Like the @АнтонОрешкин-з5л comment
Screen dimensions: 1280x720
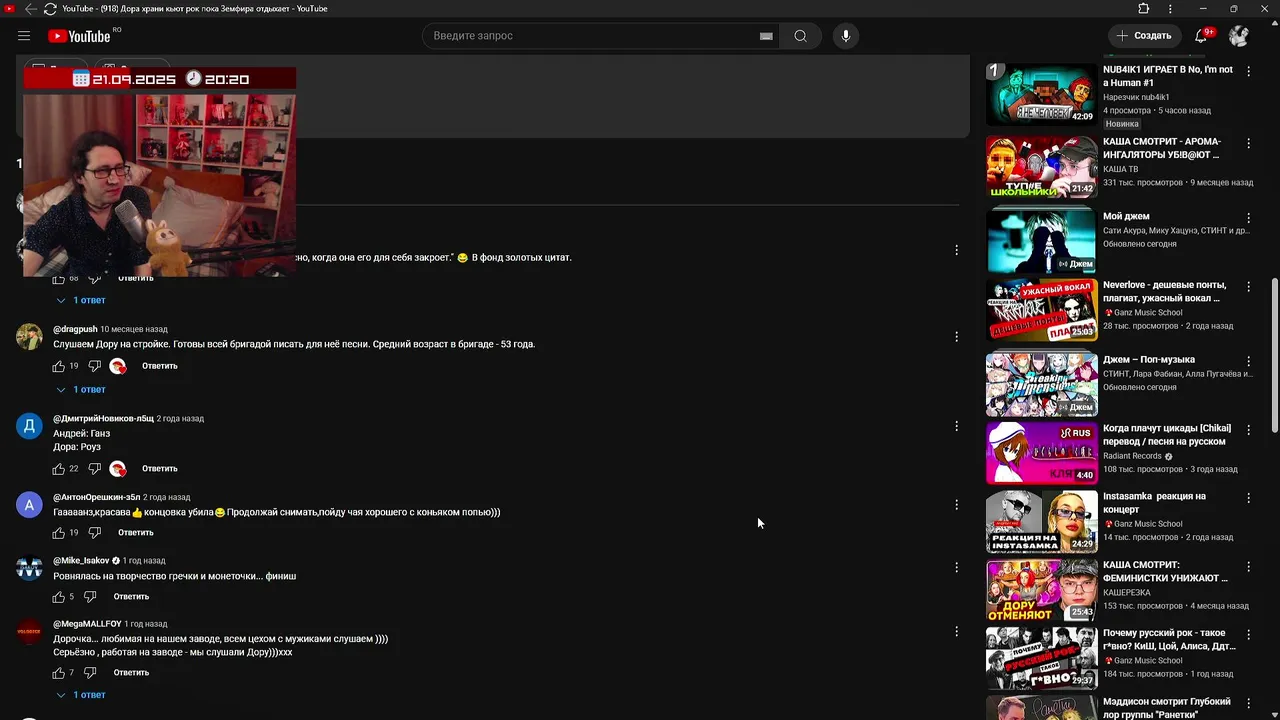click(58, 533)
